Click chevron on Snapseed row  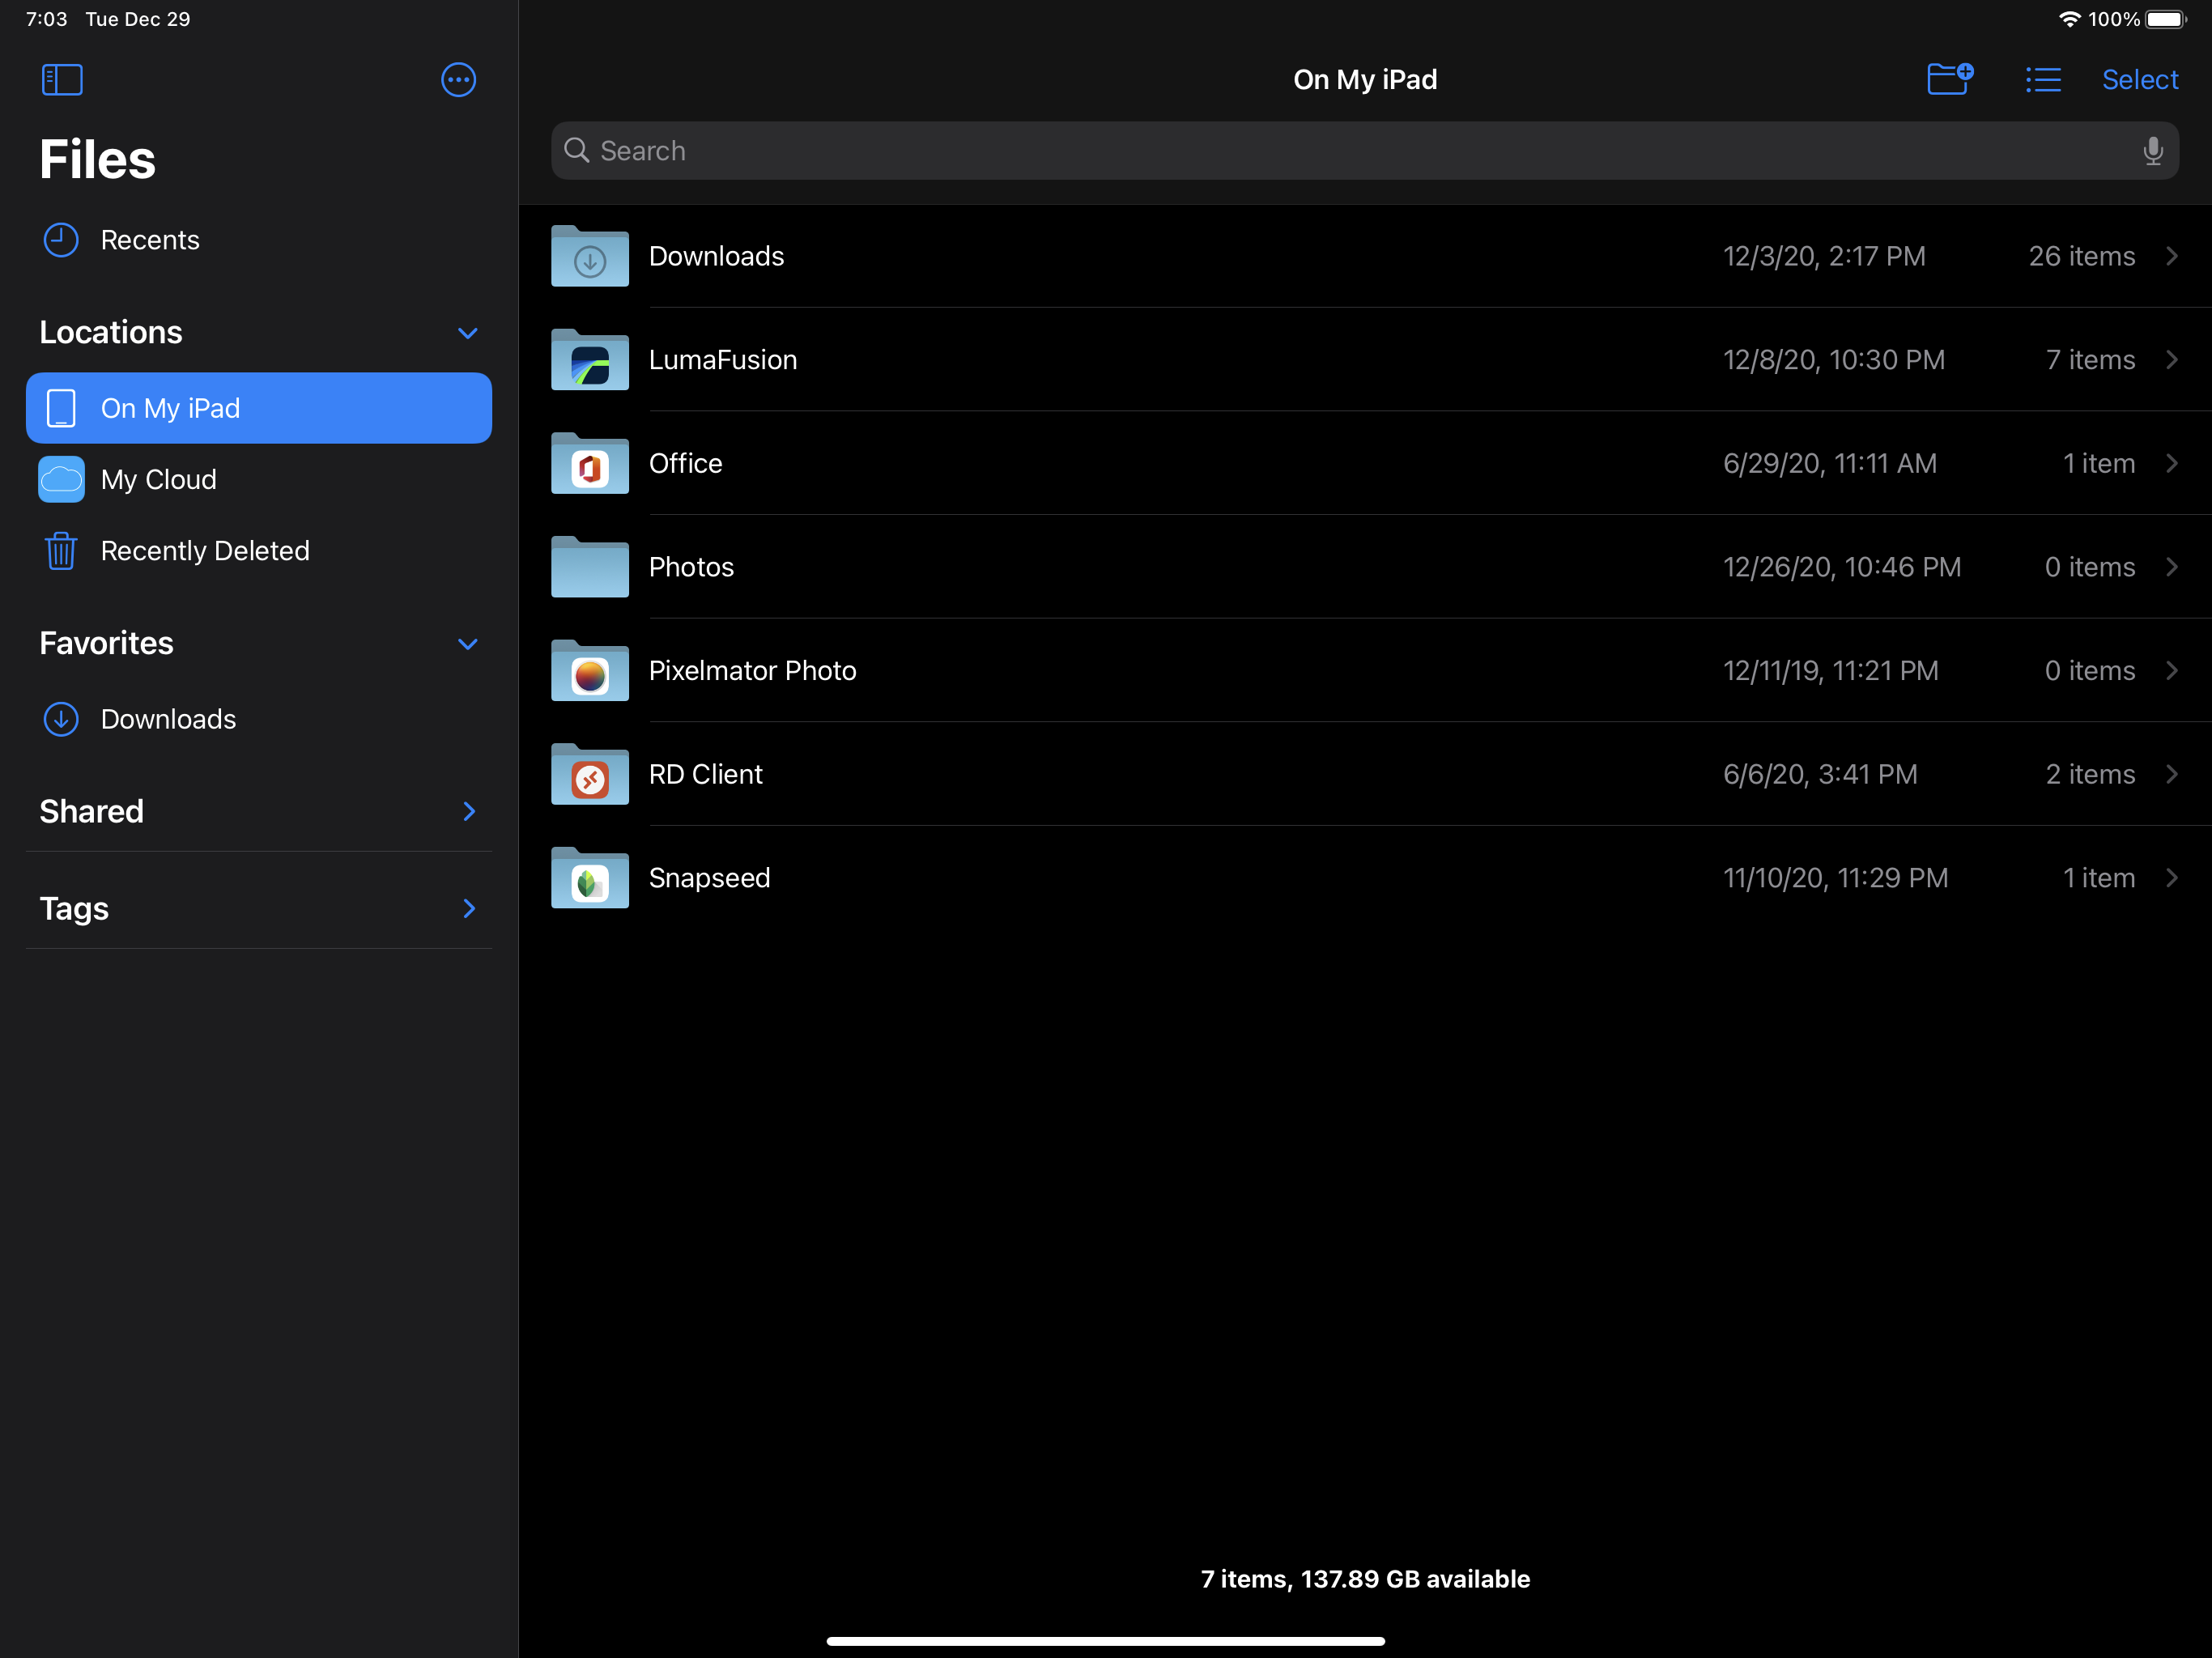(2172, 878)
